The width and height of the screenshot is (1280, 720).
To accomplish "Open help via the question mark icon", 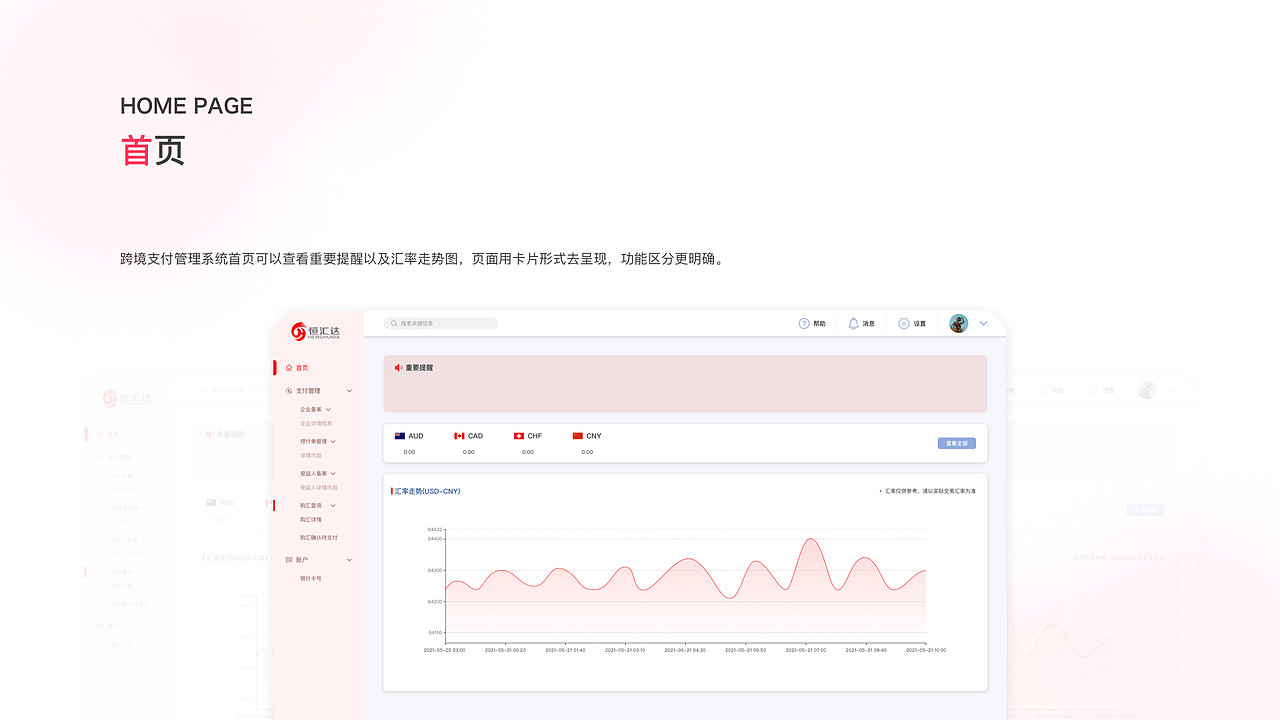I will click(x=804, y=324).
